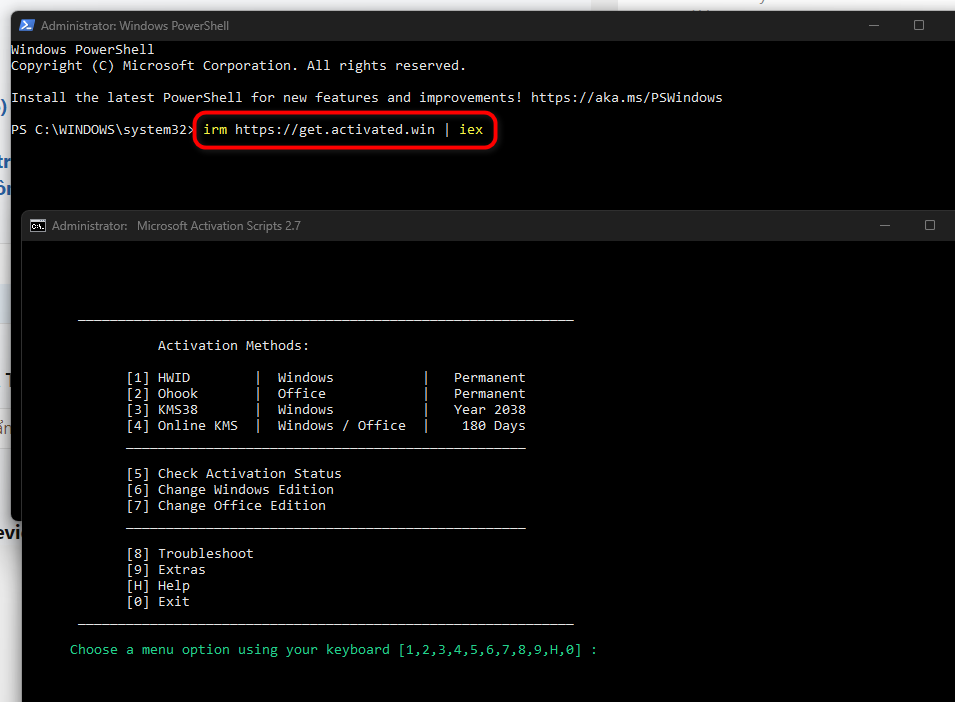Click the Windows PowerShell title bar text
955x702 pixels.
135,26
